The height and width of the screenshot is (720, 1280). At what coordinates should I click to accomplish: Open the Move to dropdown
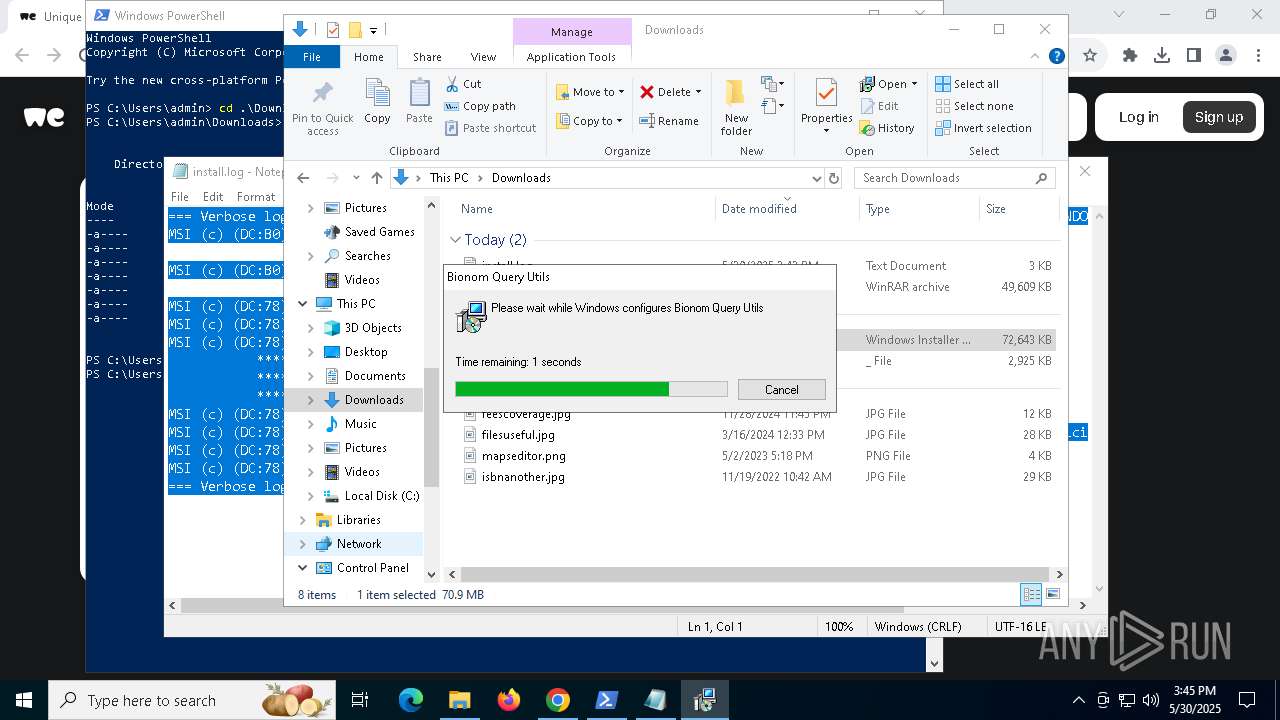pyautogui.click(x=590, y=92)
